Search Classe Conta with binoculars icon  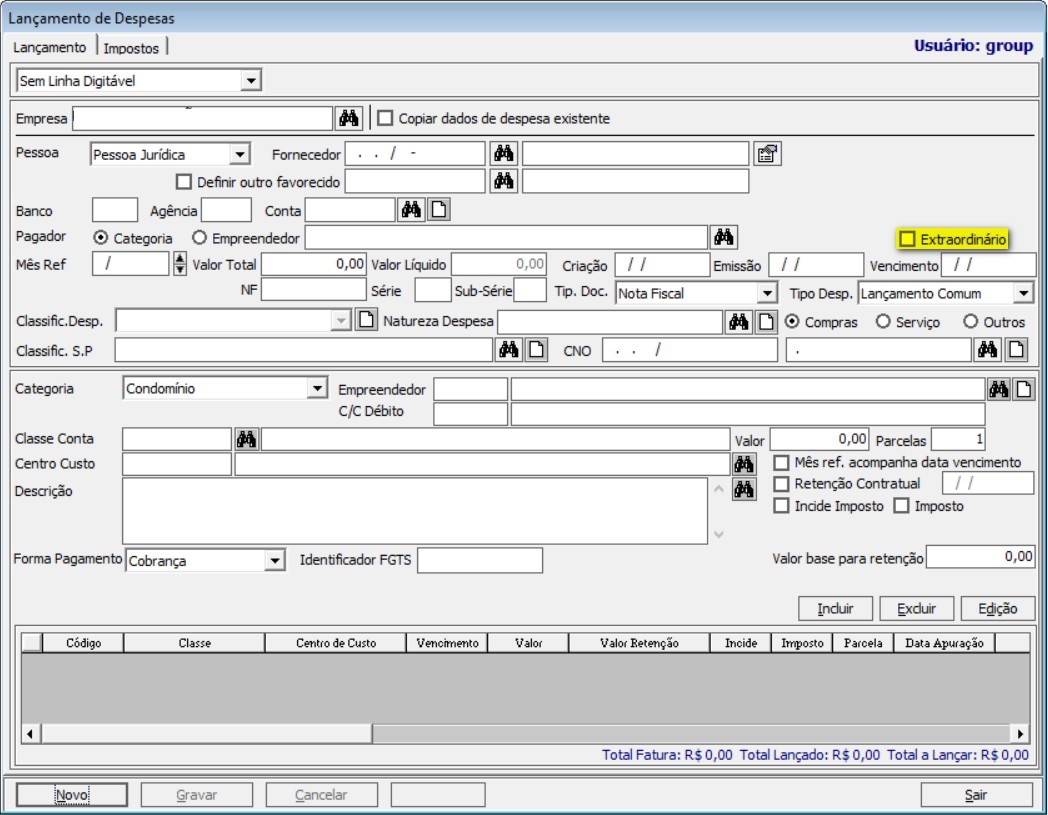click(x=246, y=439)
